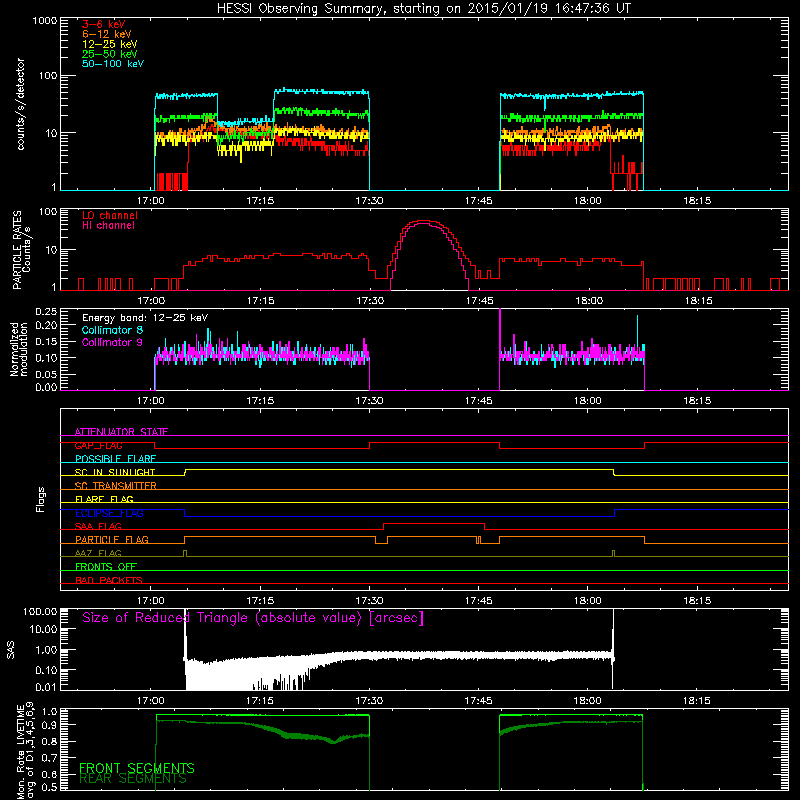This screenshot has width=800, height=800.
Task: Click the counts/s/detector axis label
Action: pyautogui.click(x=21, y=104)
